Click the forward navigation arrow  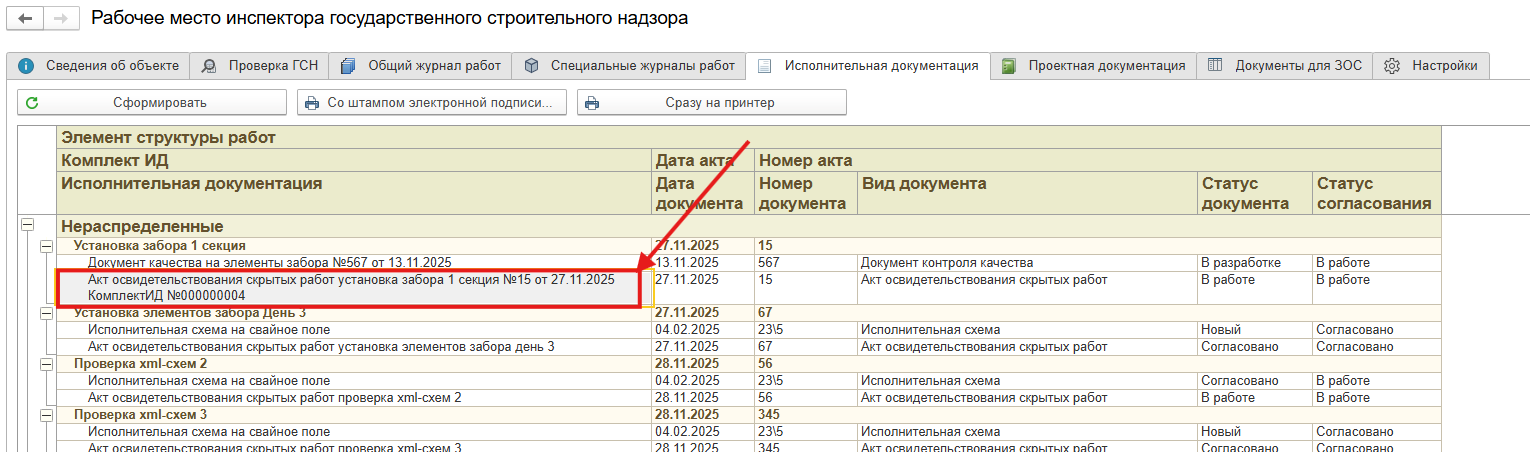[60, 19]
